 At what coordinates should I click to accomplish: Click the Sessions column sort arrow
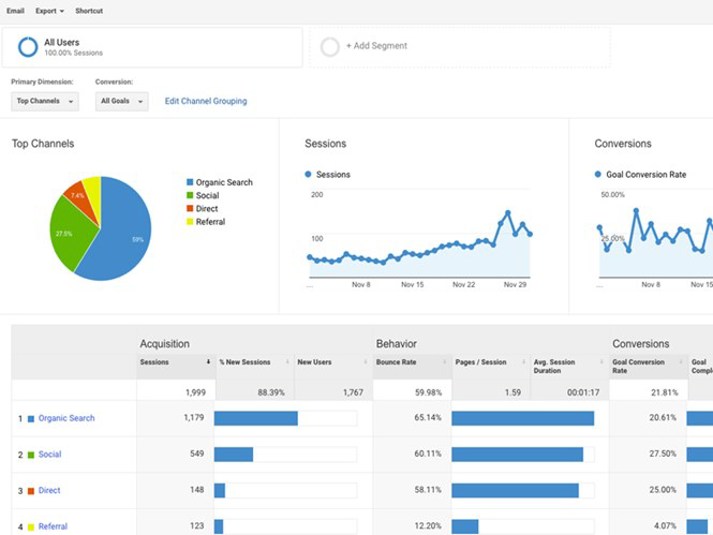click(x=208, y=362)
